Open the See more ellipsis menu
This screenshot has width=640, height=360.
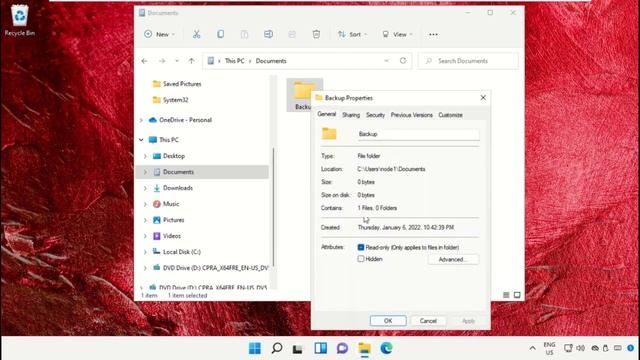click(x=433, y=34)
